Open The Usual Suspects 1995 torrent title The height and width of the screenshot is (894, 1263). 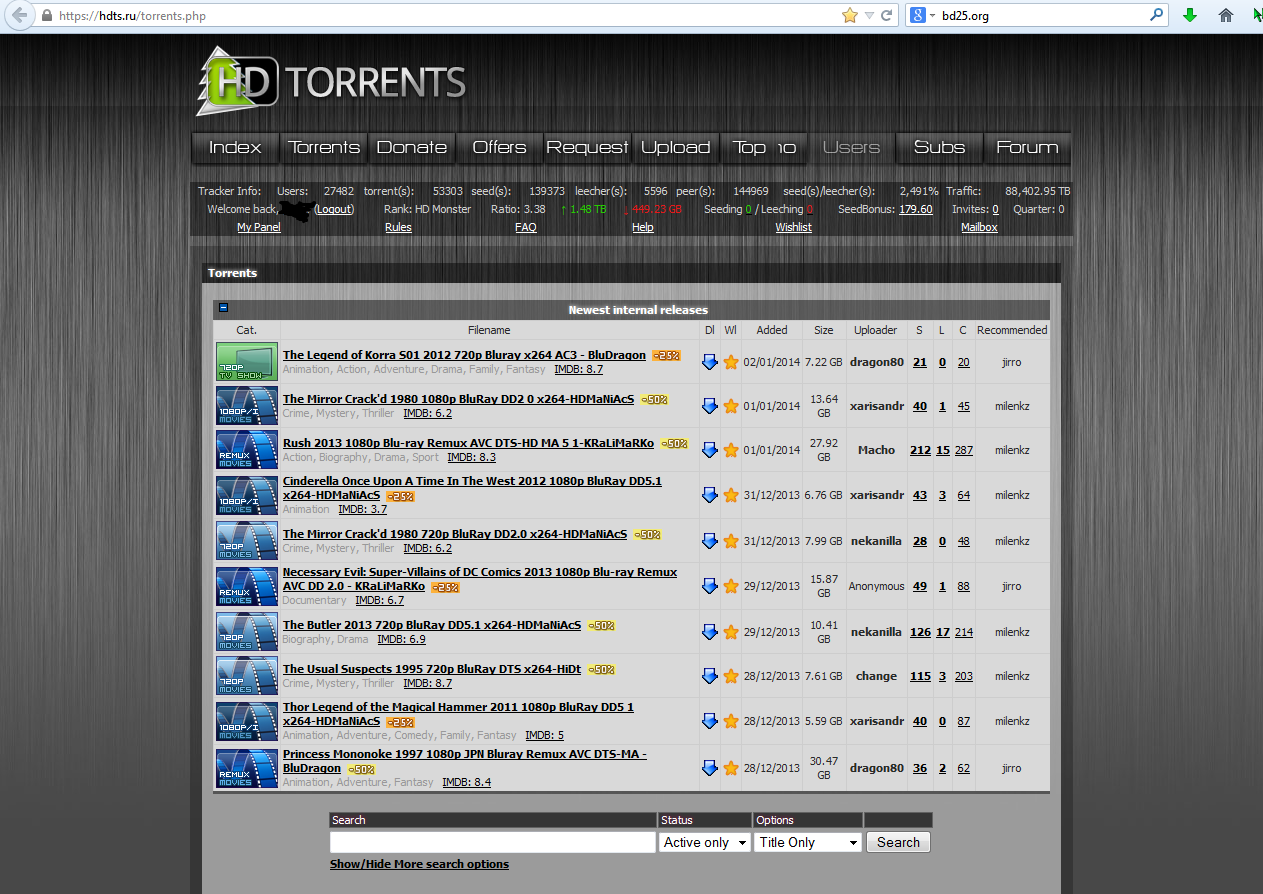pos(432,669)
